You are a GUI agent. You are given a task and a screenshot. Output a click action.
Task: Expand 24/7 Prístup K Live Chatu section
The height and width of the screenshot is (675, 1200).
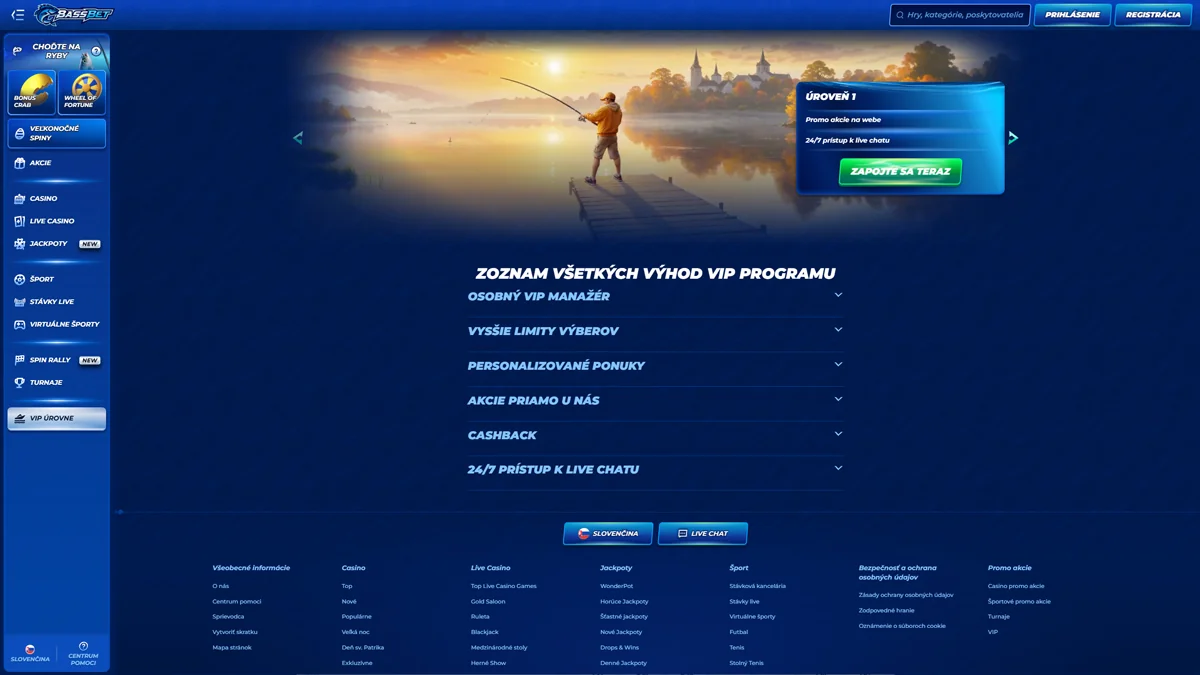coord(655,469)
